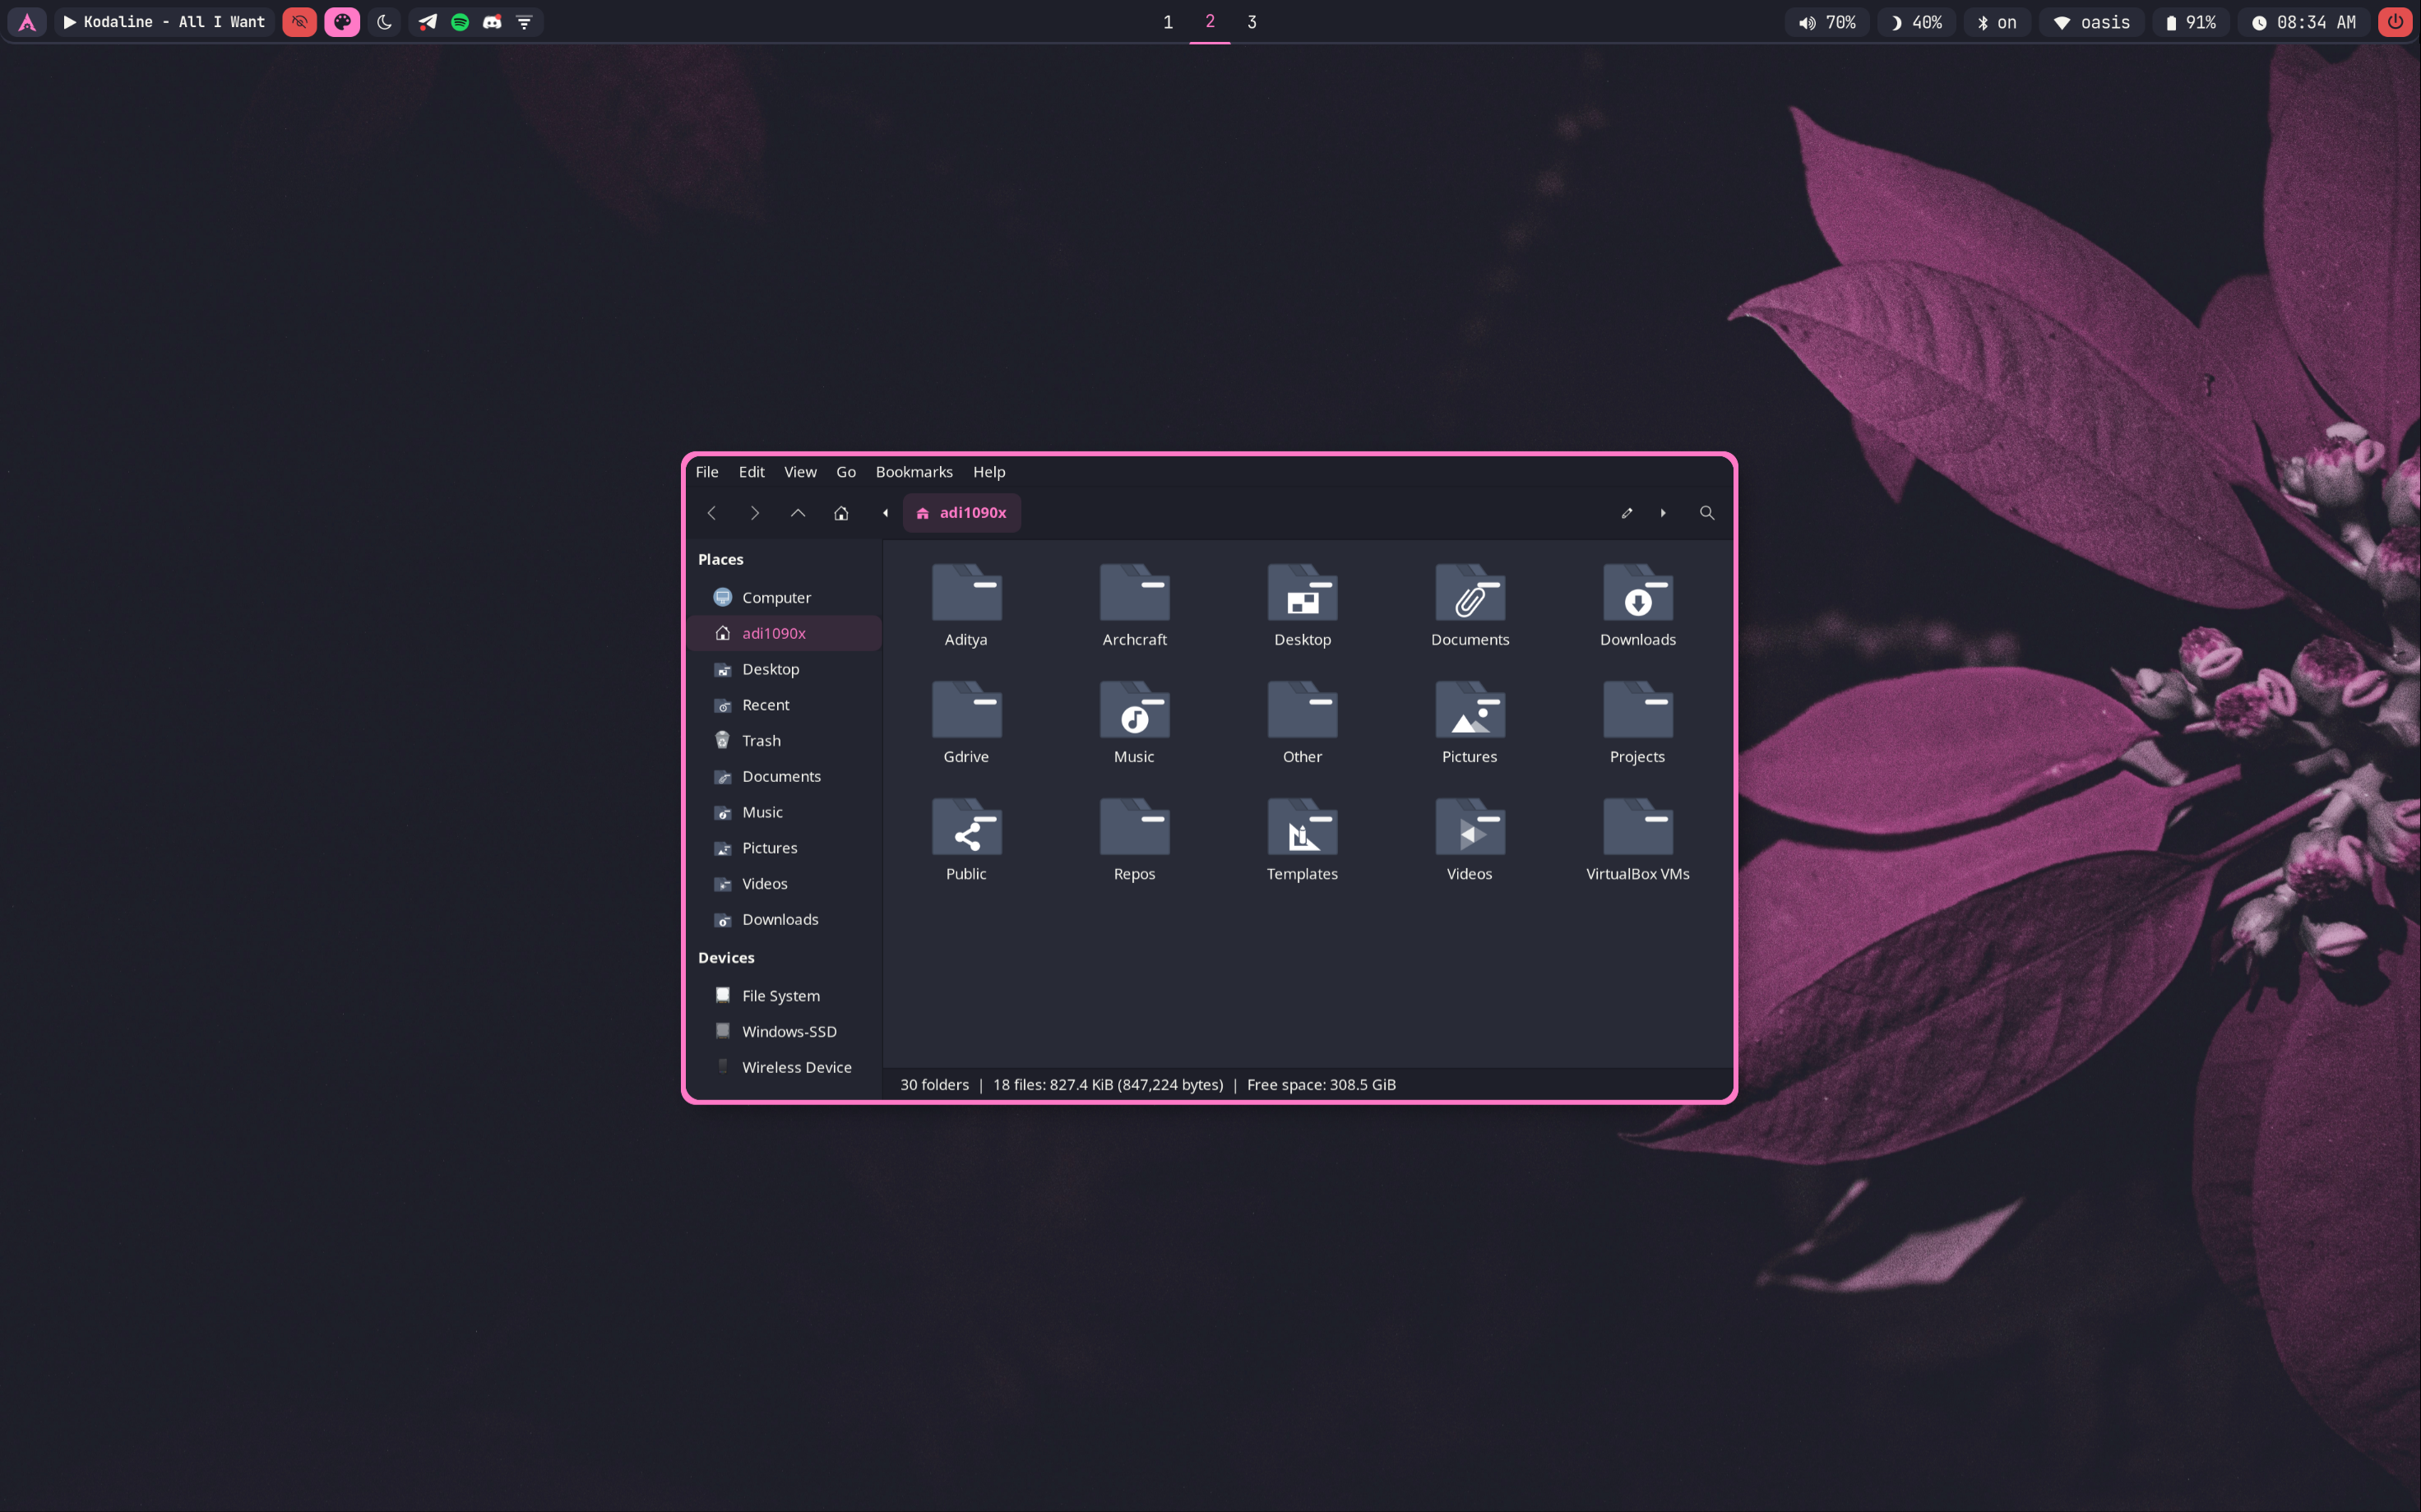
Task: Open the View menu
Action: click(799, 472)
